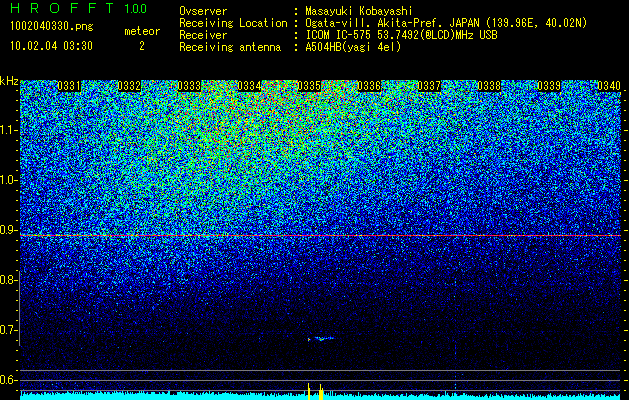Click the HROFFT title text
The image size is (629, 400).
click(62, 8)
